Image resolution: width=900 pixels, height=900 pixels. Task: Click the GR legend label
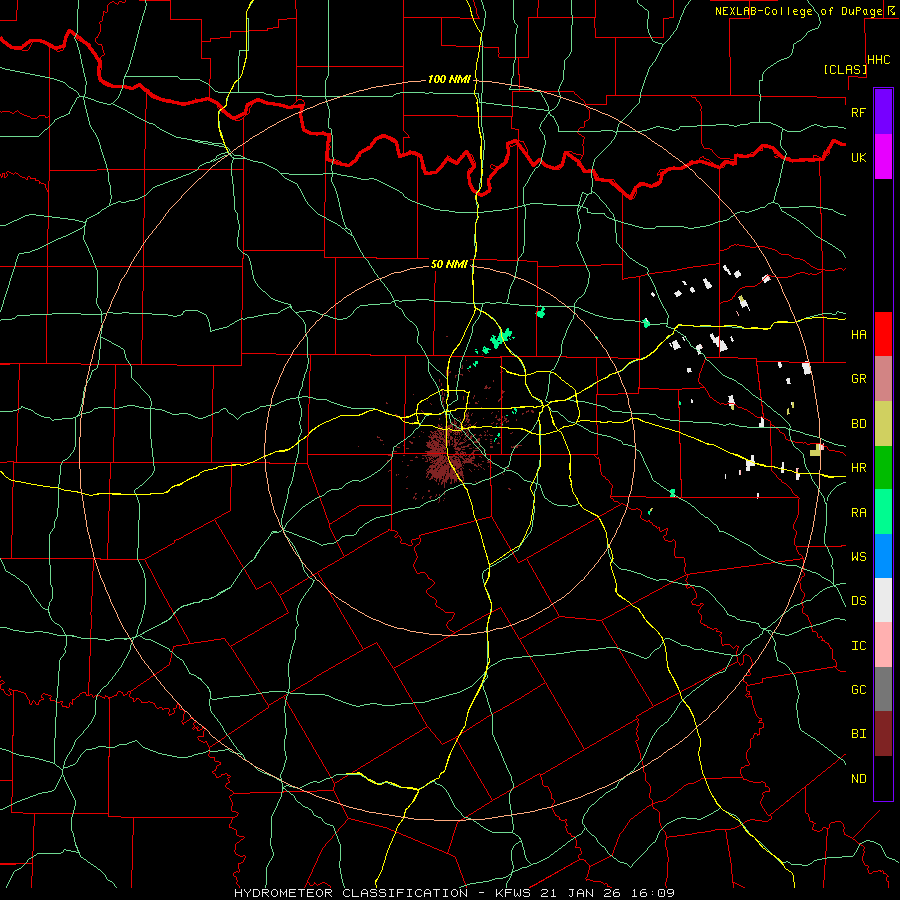pos(858,378)
